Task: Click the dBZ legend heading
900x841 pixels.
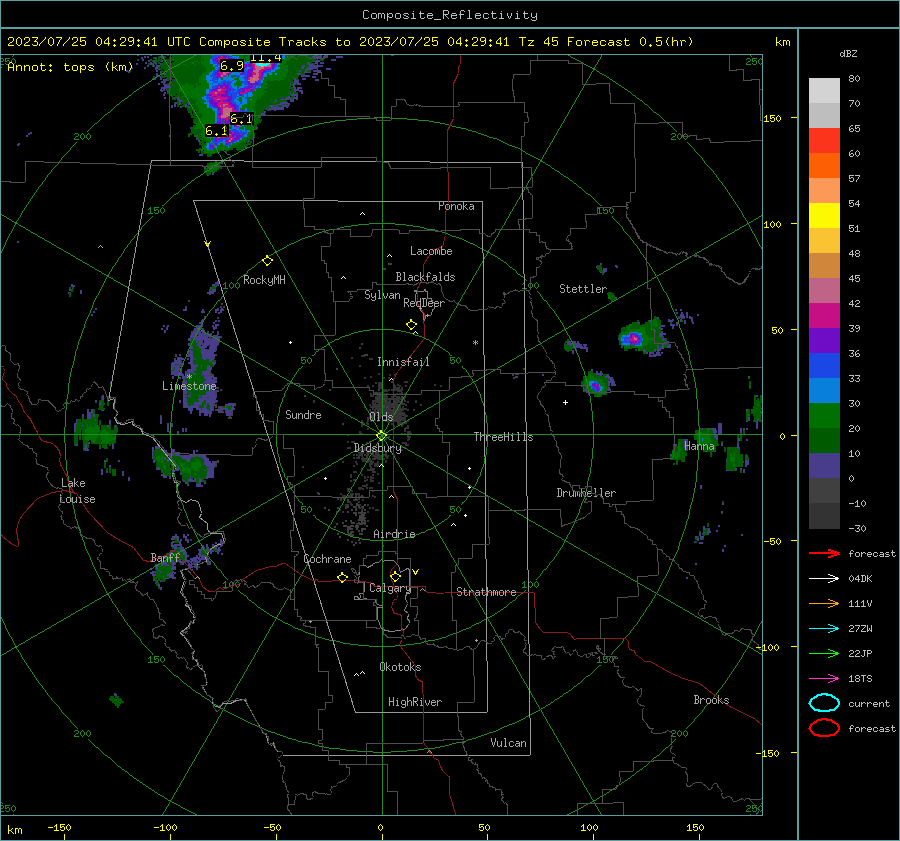Action: [x=848, y=54]
